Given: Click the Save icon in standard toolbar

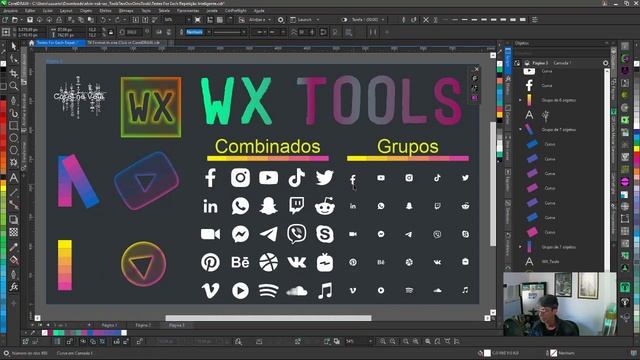Looking at the screenshot, I should 30,20.
